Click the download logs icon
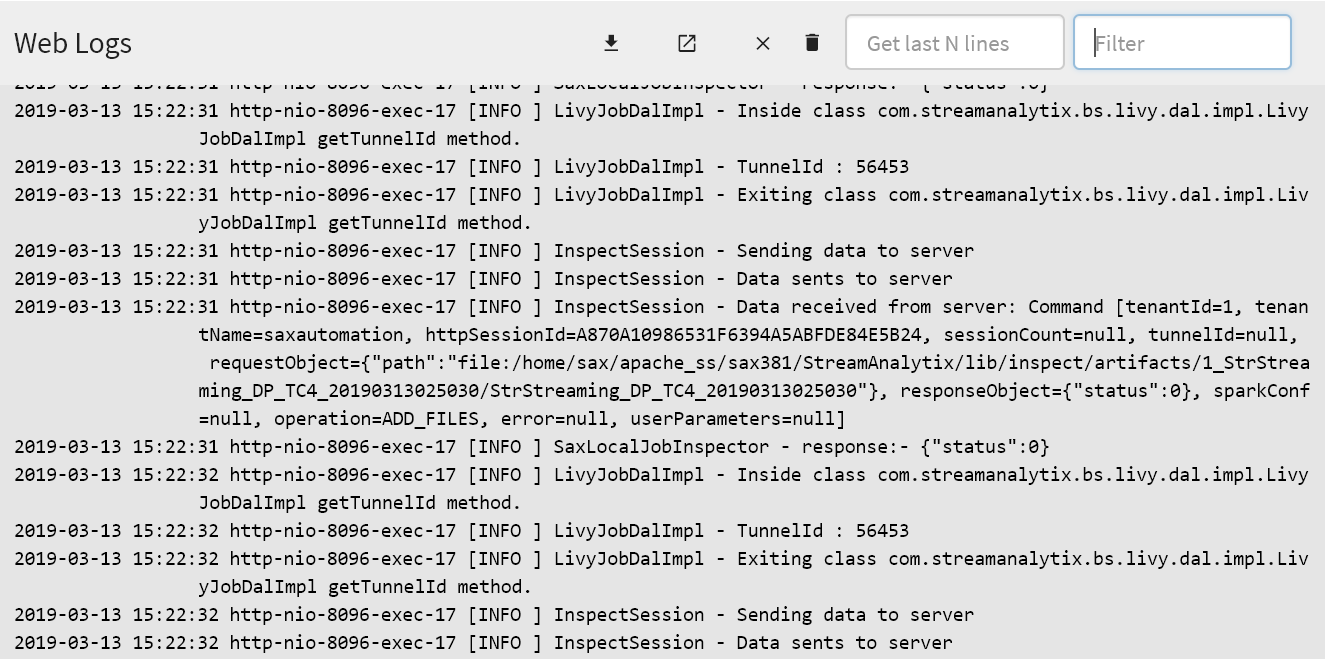The height and width of the screenshot is (659, 1325). point(611,43)
